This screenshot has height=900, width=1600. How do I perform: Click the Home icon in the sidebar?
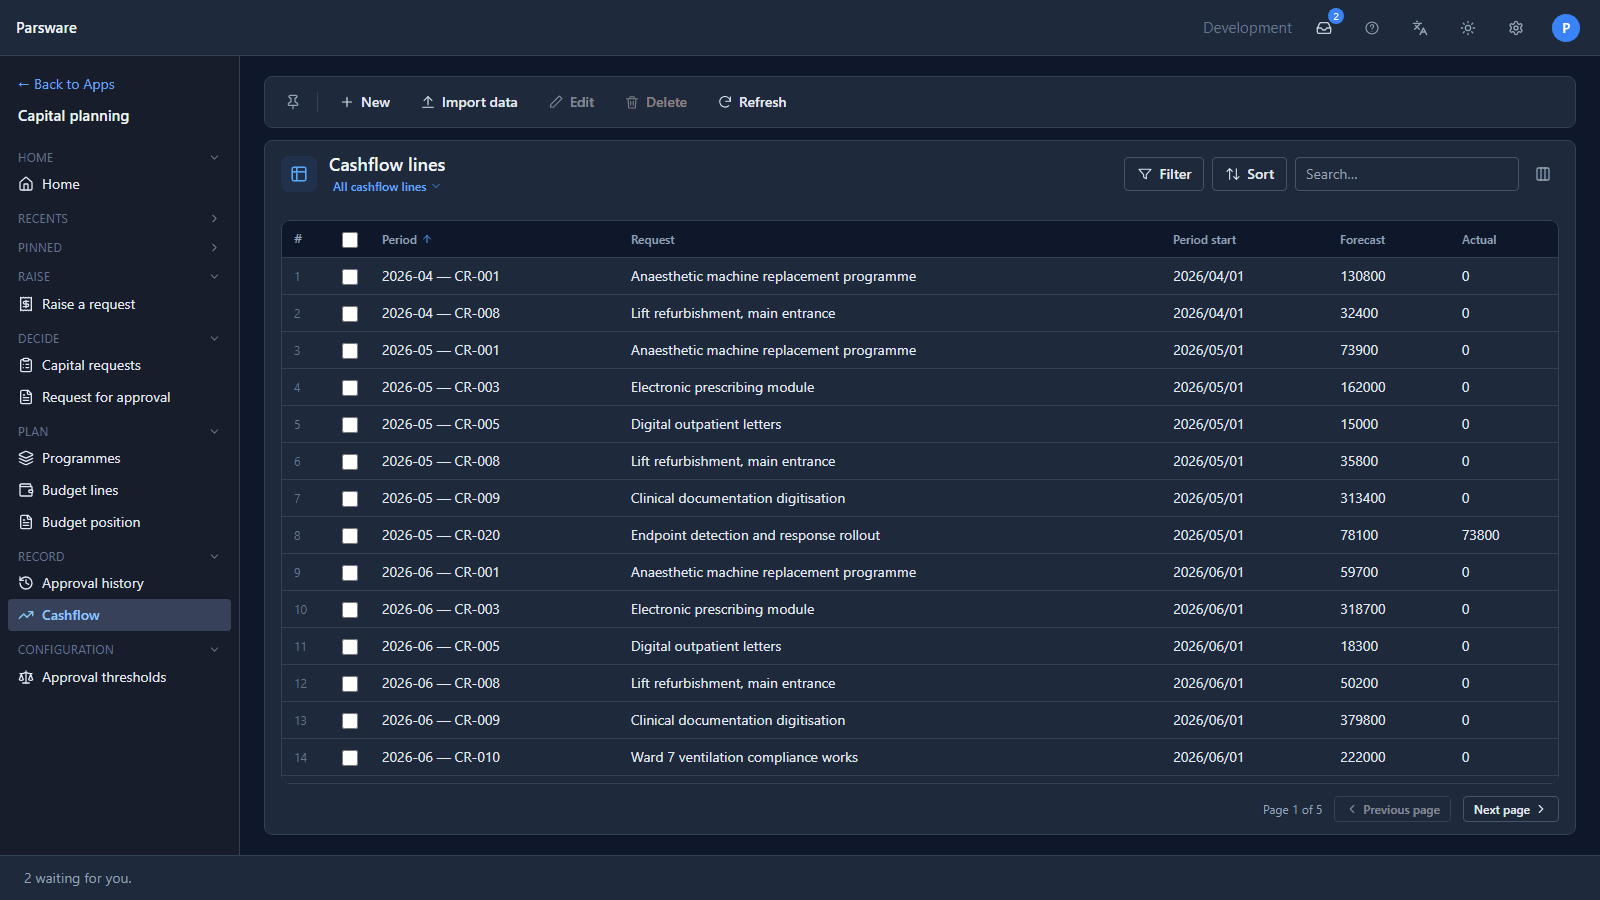26,184
